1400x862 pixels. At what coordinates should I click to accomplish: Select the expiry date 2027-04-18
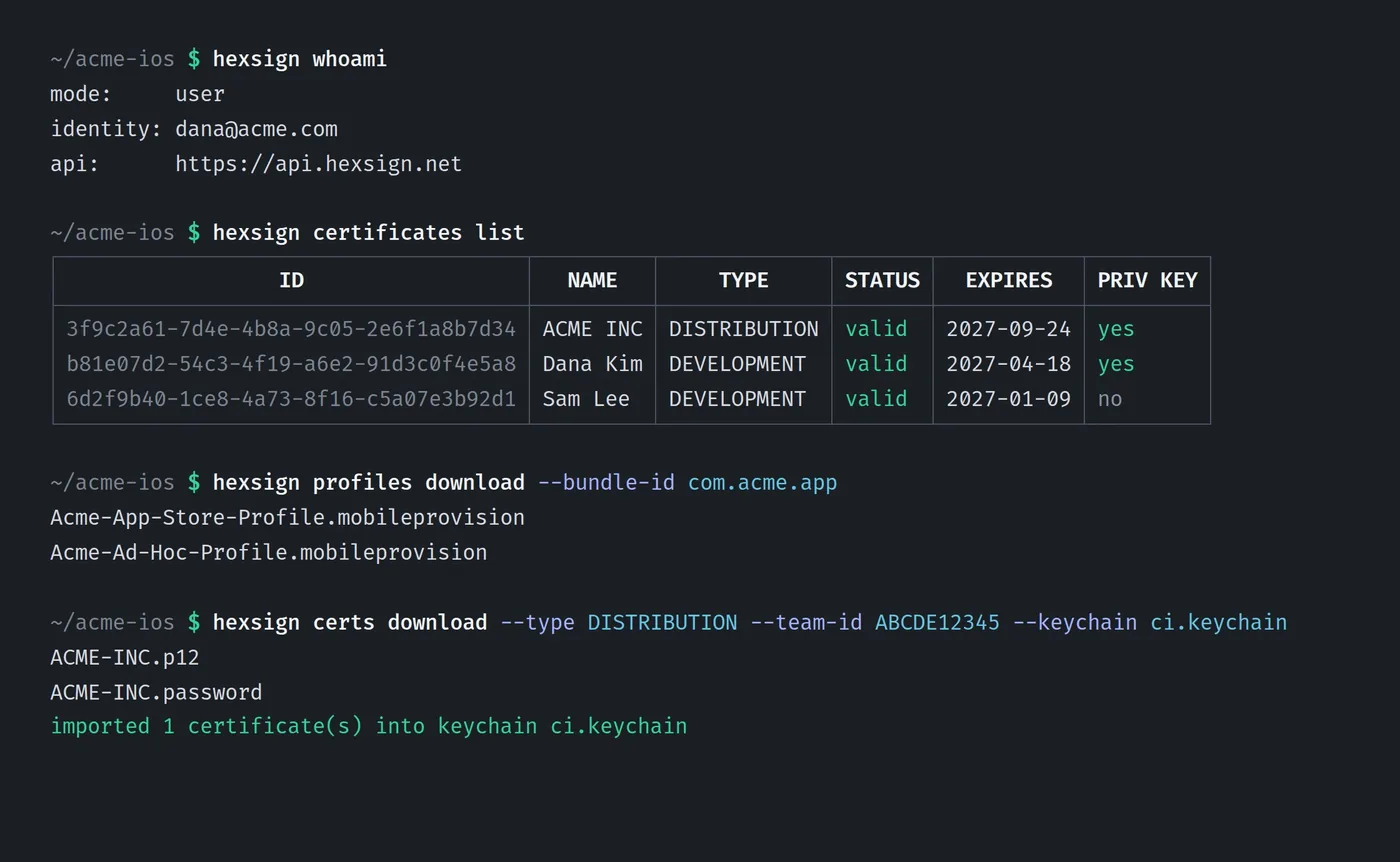[1008, 364]
